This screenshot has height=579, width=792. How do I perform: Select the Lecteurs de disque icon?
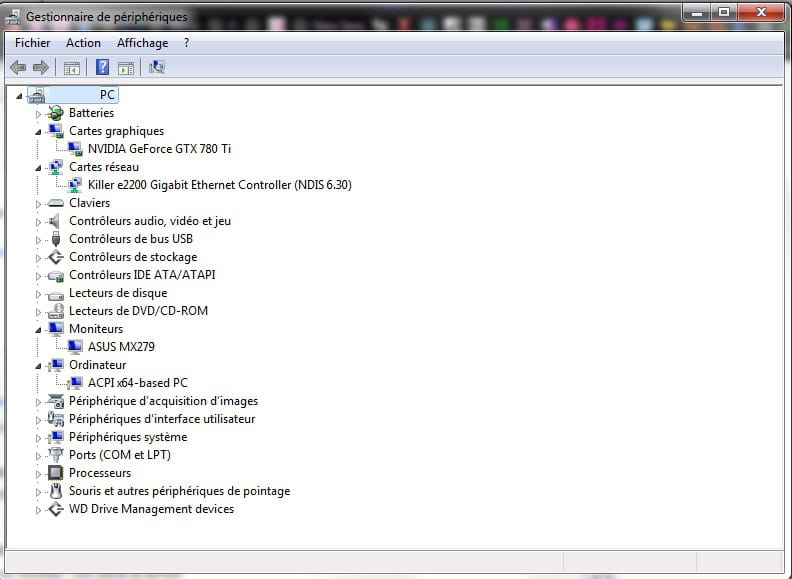click(56, 294)
